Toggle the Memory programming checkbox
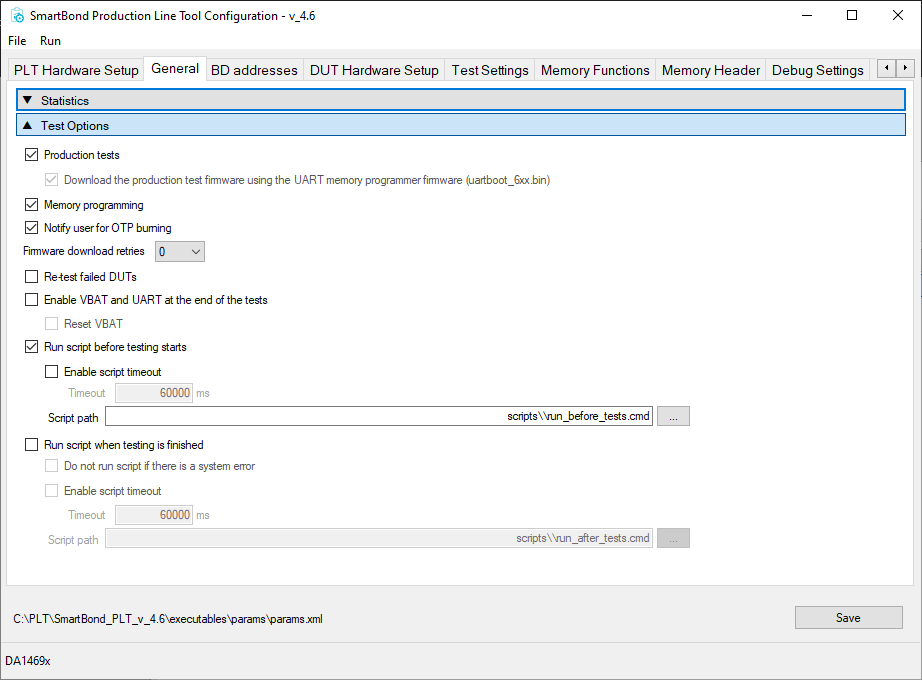This screenshot has width=922, height=680. (31, 205)
